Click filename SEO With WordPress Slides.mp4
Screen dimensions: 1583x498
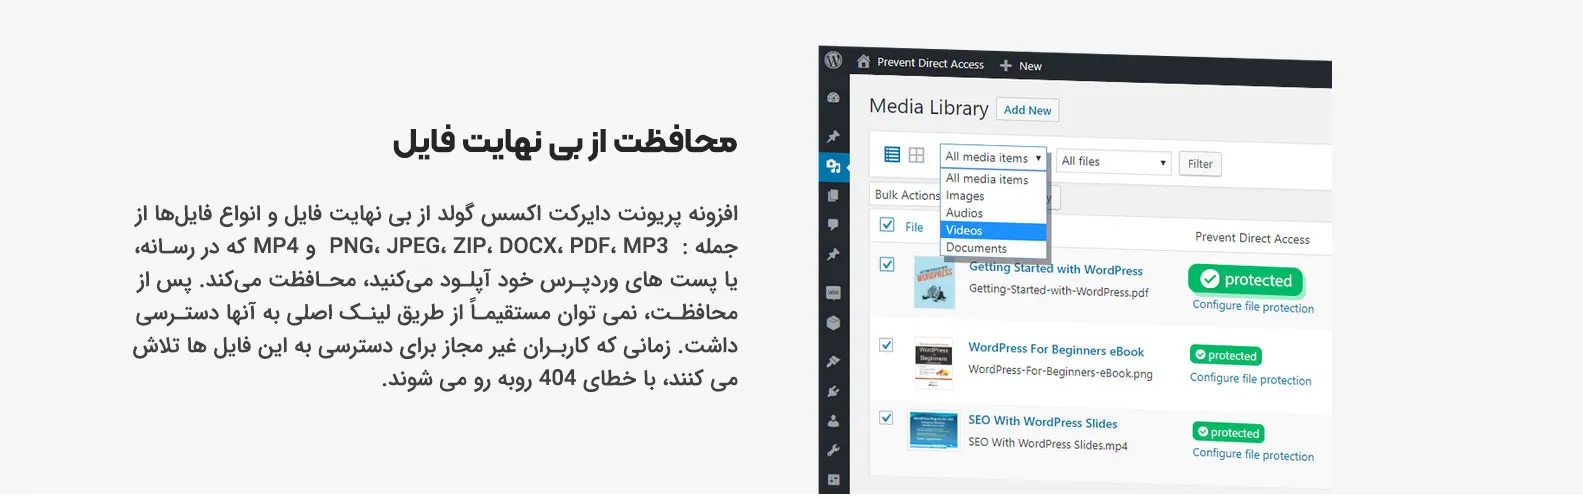pyautogui.click(x=1048, y=444)
